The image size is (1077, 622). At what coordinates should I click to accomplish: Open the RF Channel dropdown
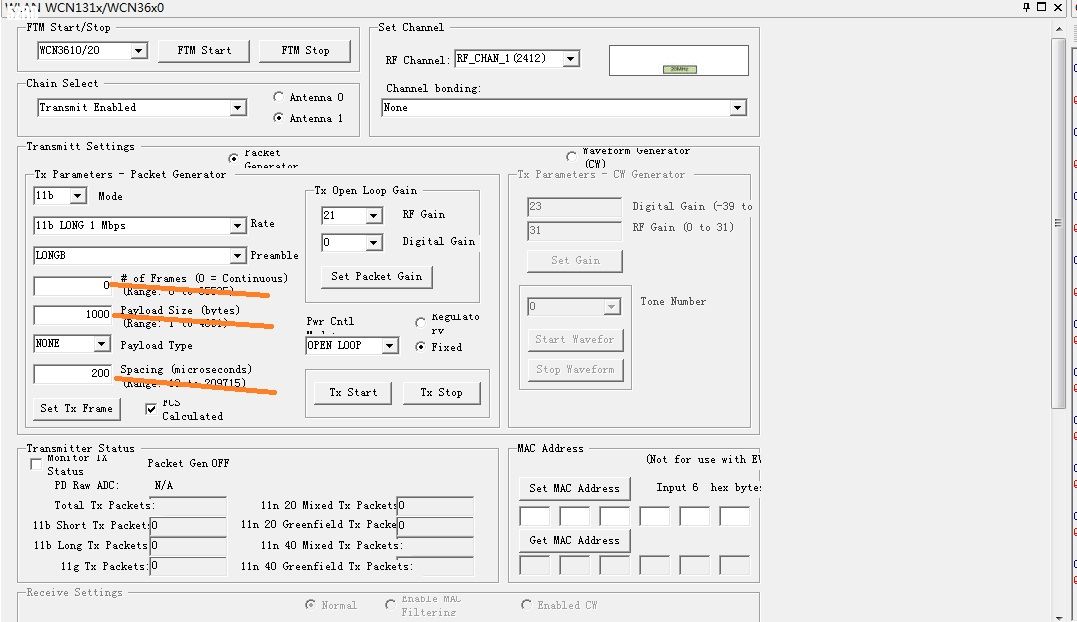(571, 59)
